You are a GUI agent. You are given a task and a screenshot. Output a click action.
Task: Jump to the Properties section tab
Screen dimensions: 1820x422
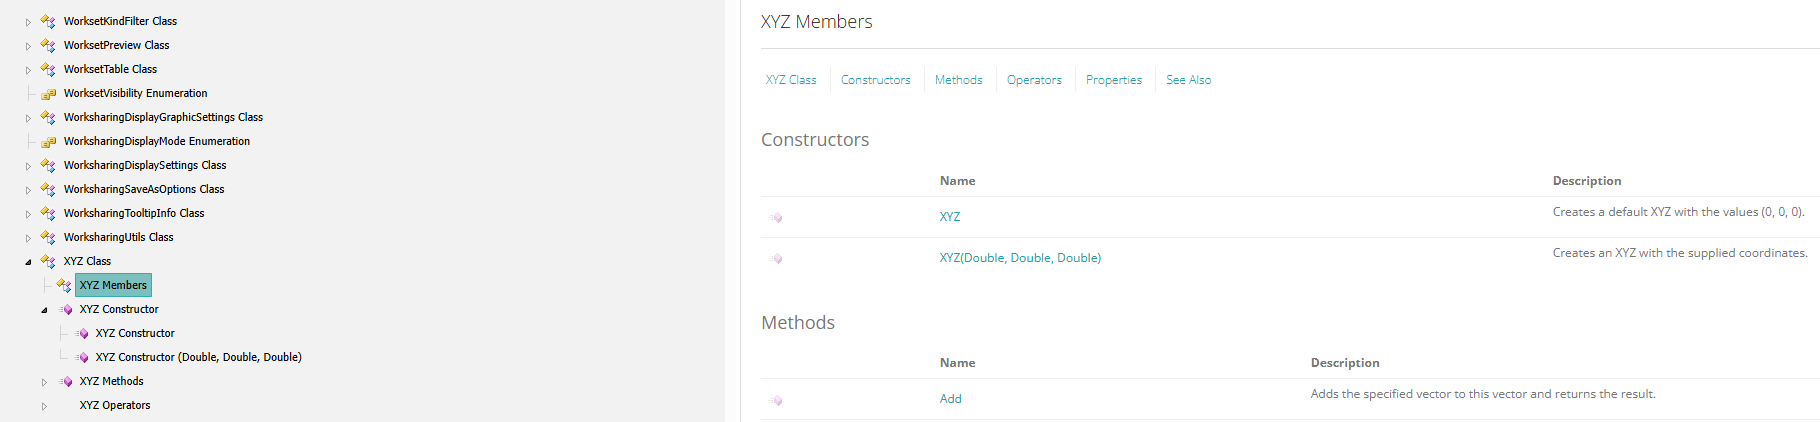click(x=1114, y=80)
